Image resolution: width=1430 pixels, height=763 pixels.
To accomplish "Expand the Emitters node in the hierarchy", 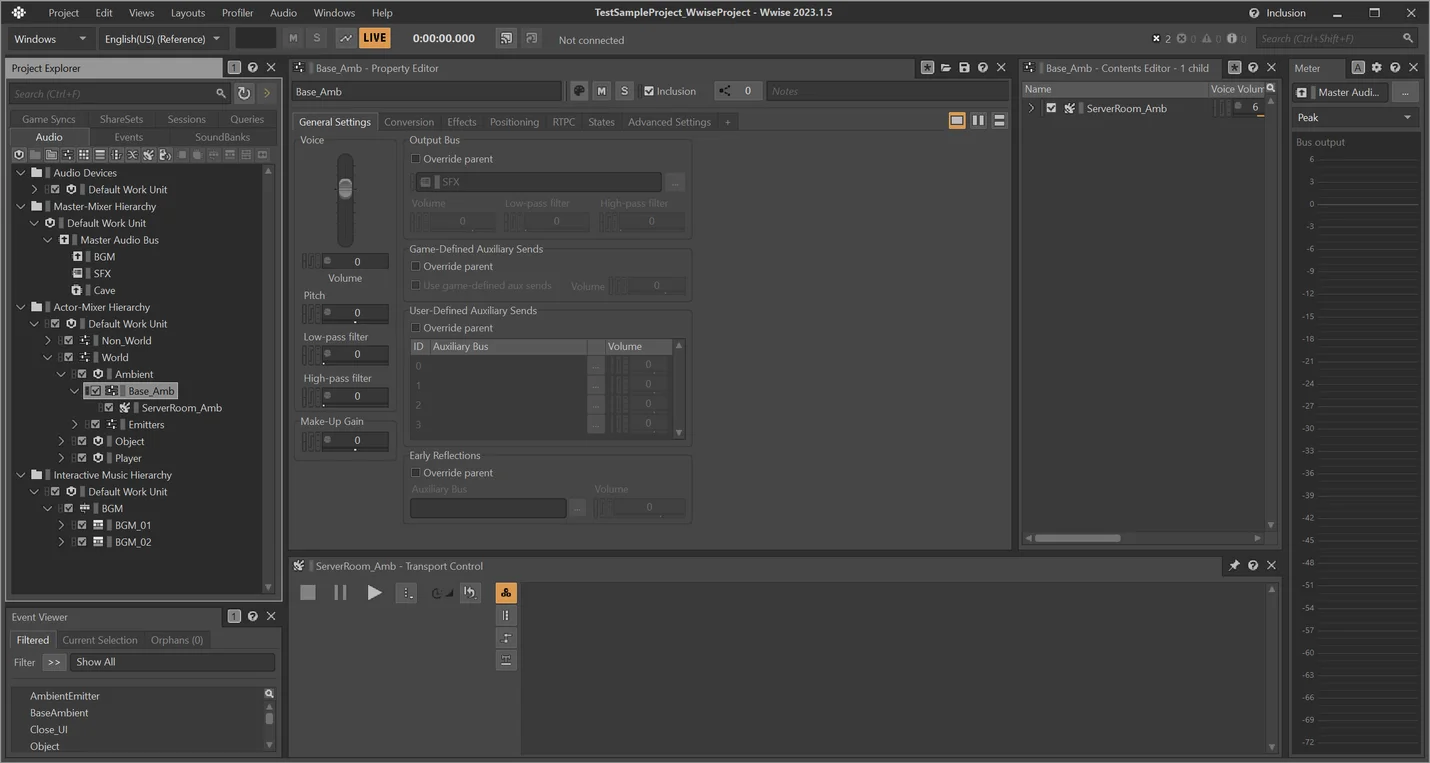I will tap(74, 424).
